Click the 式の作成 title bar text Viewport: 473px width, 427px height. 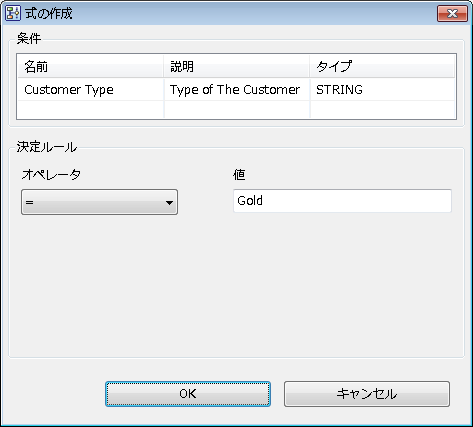(49, 13)
